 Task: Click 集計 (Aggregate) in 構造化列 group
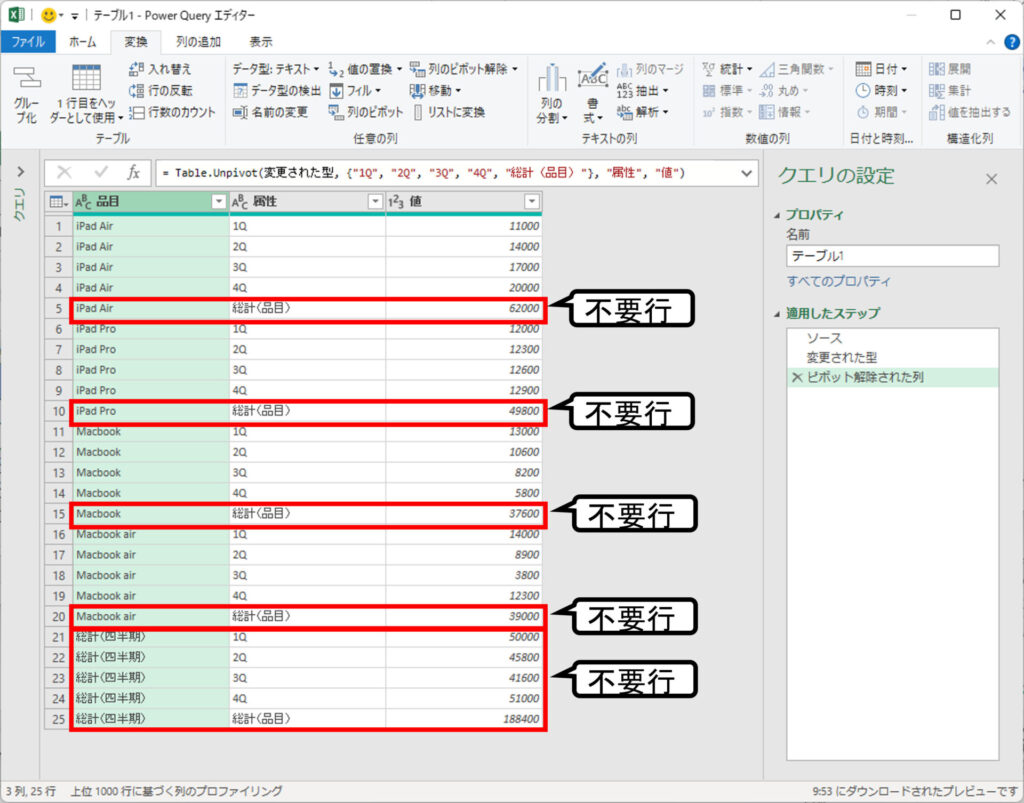tap(950, 90)
